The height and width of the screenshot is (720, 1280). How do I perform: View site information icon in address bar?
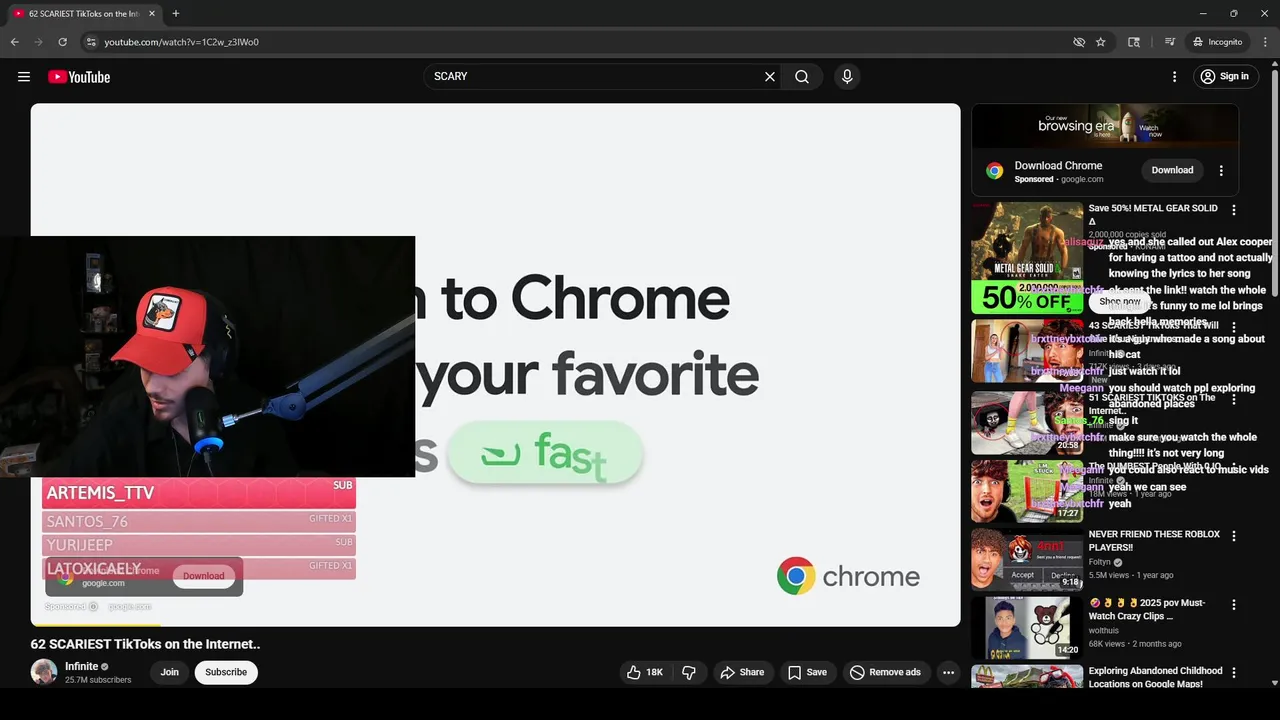coord(91,42)
